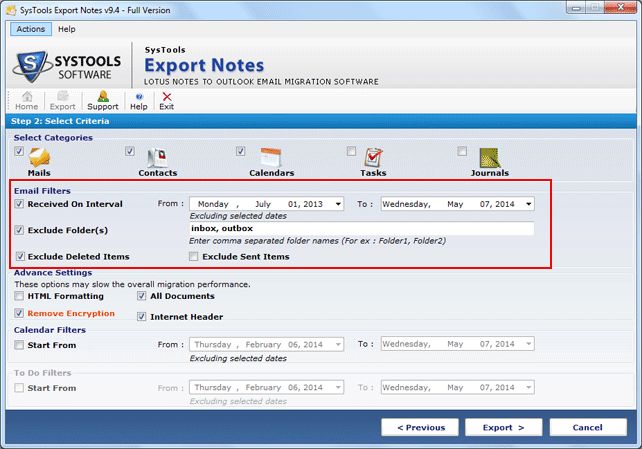Open Email Filters To date dropdown
642x449 pixels.
click(529, 204)
